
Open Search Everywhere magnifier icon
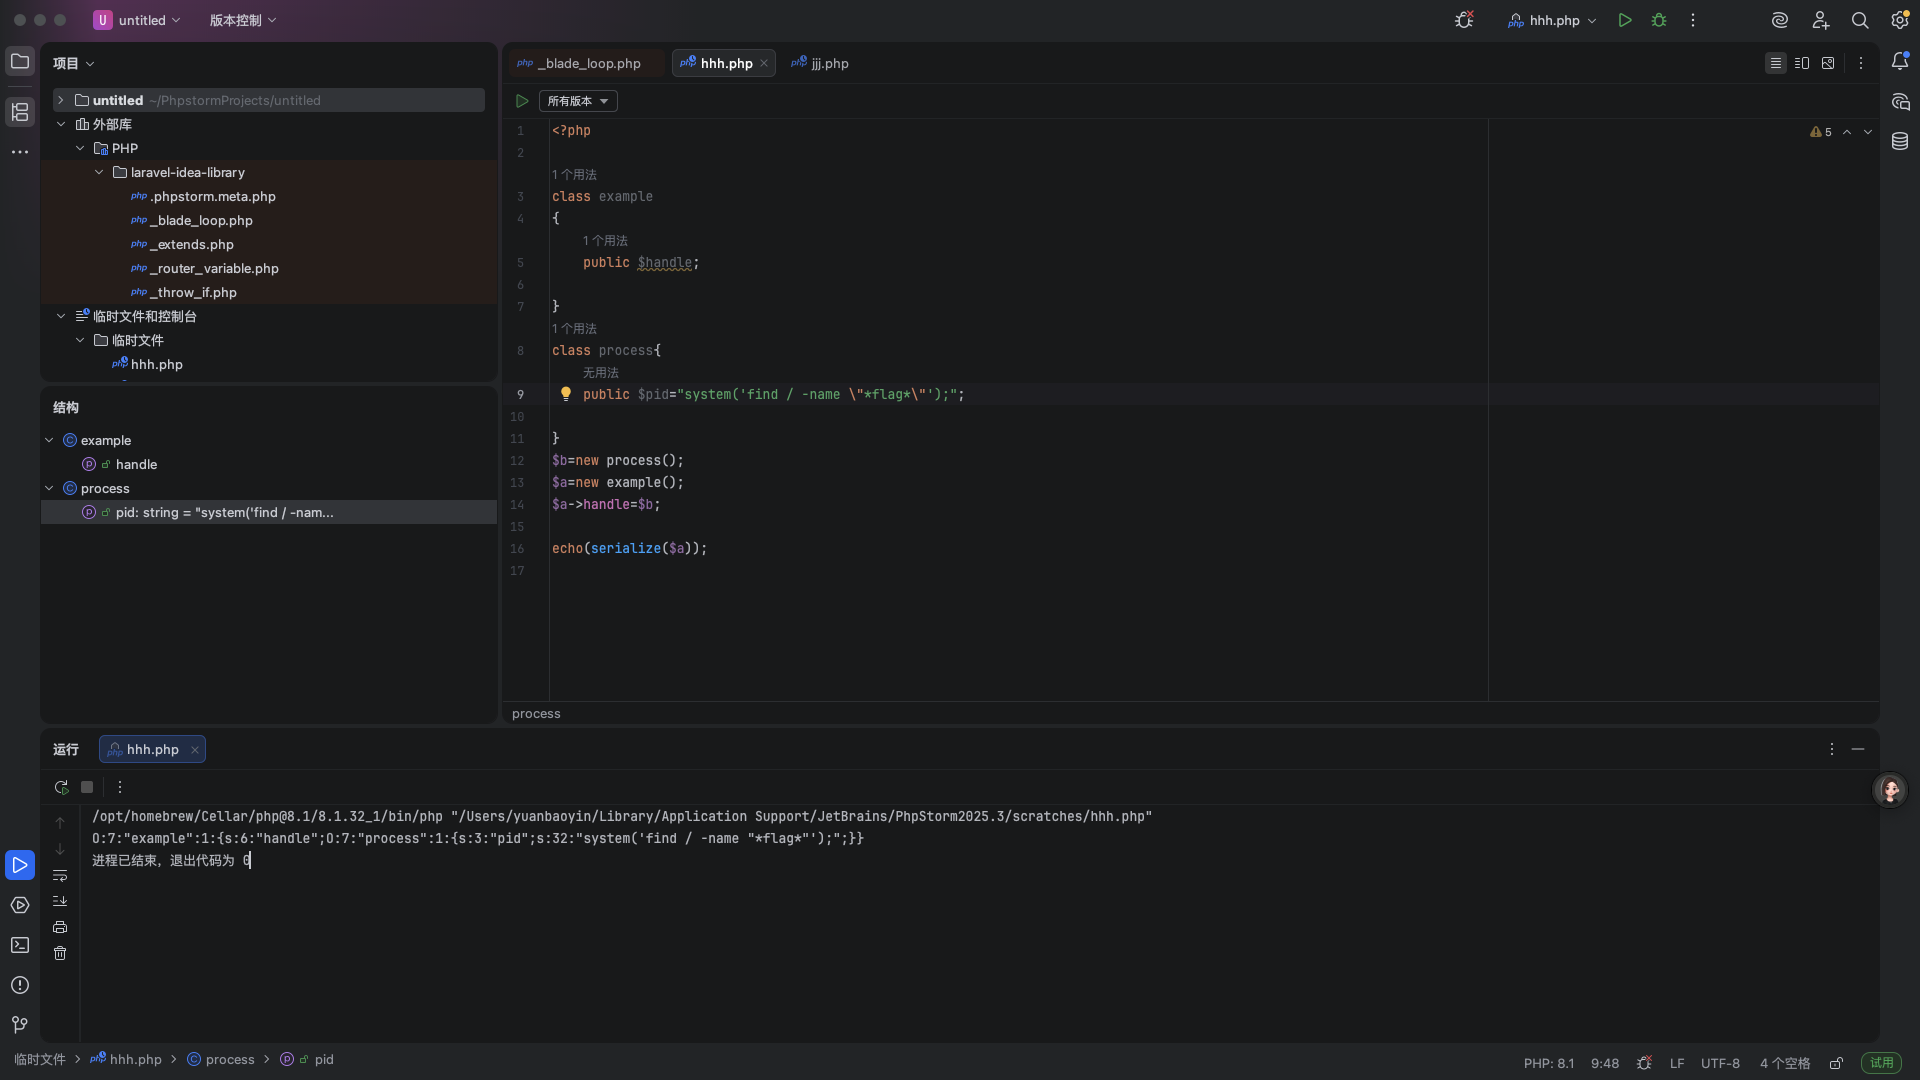pyautogui.click(x=1860, y=20)
